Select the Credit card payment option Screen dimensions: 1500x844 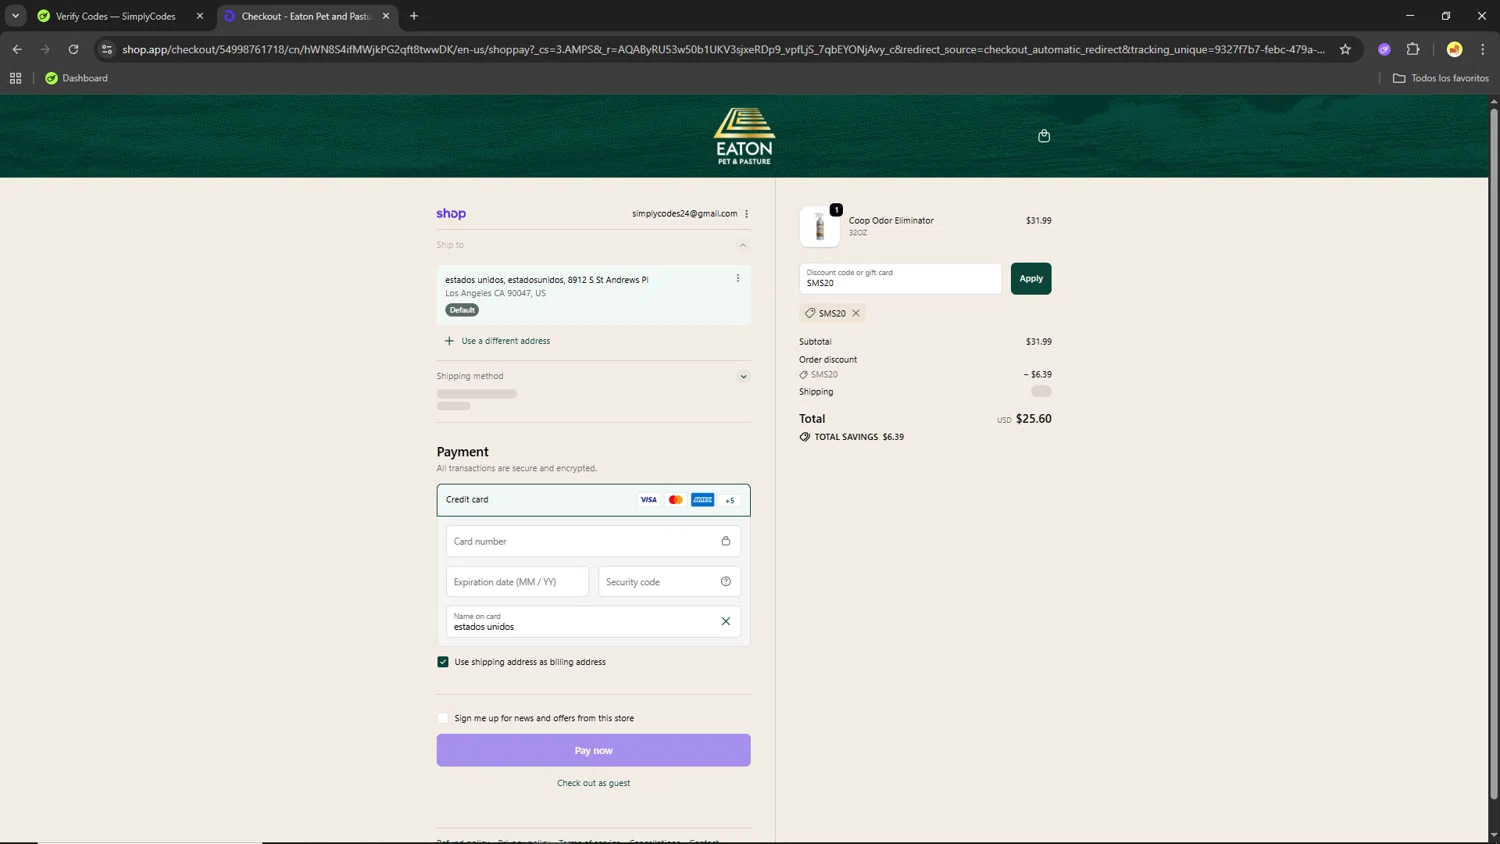point(593,500)
